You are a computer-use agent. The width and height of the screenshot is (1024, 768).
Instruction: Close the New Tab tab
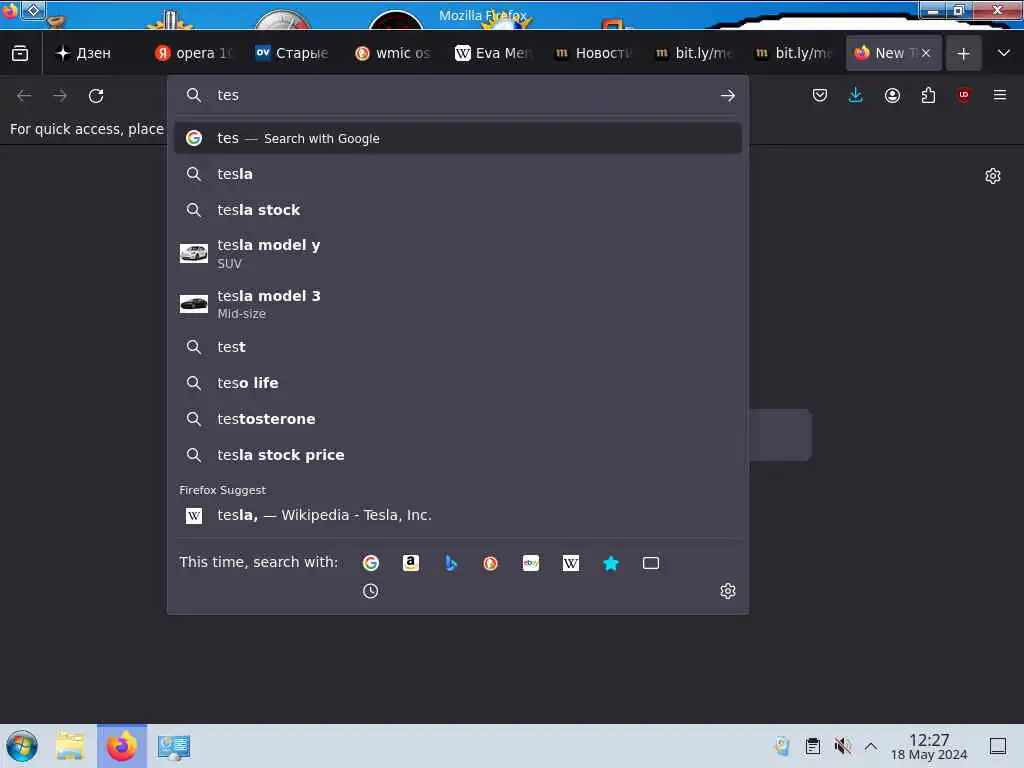[x=925, y=53]
